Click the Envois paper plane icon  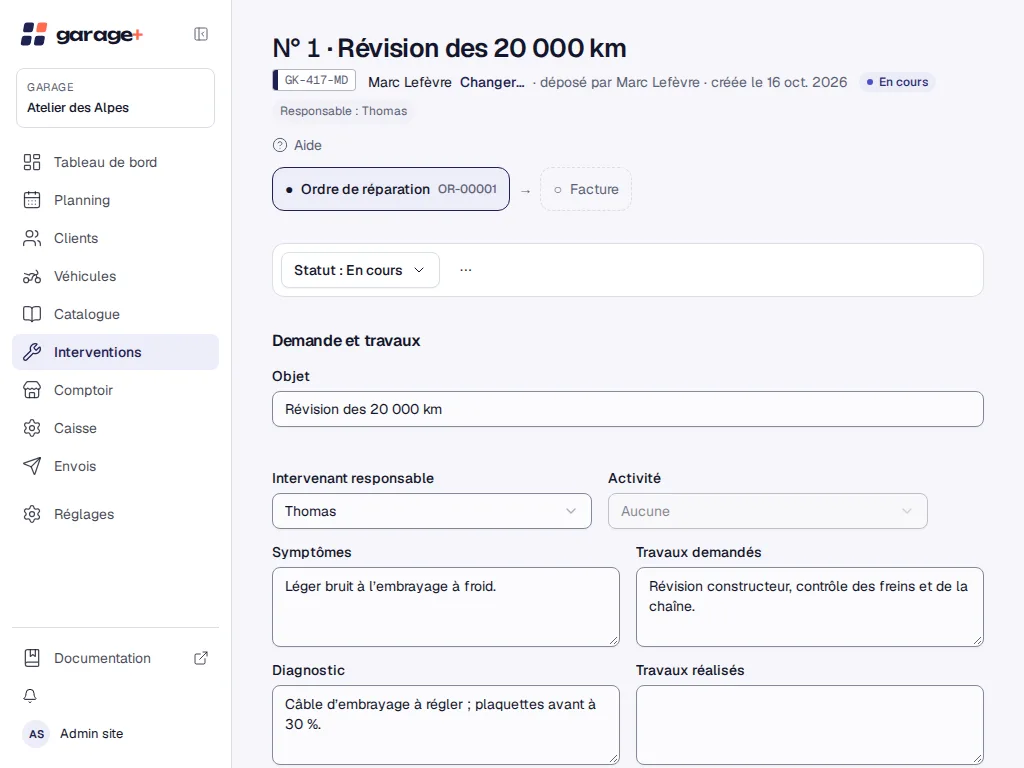(x=32, y=466)
